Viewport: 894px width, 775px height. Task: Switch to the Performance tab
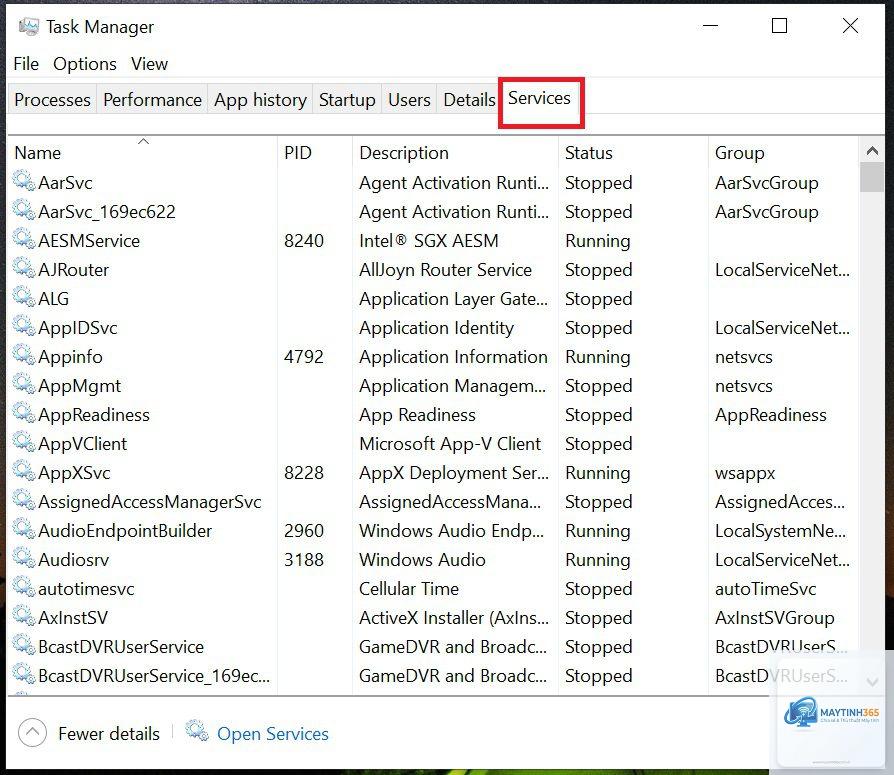152,100
